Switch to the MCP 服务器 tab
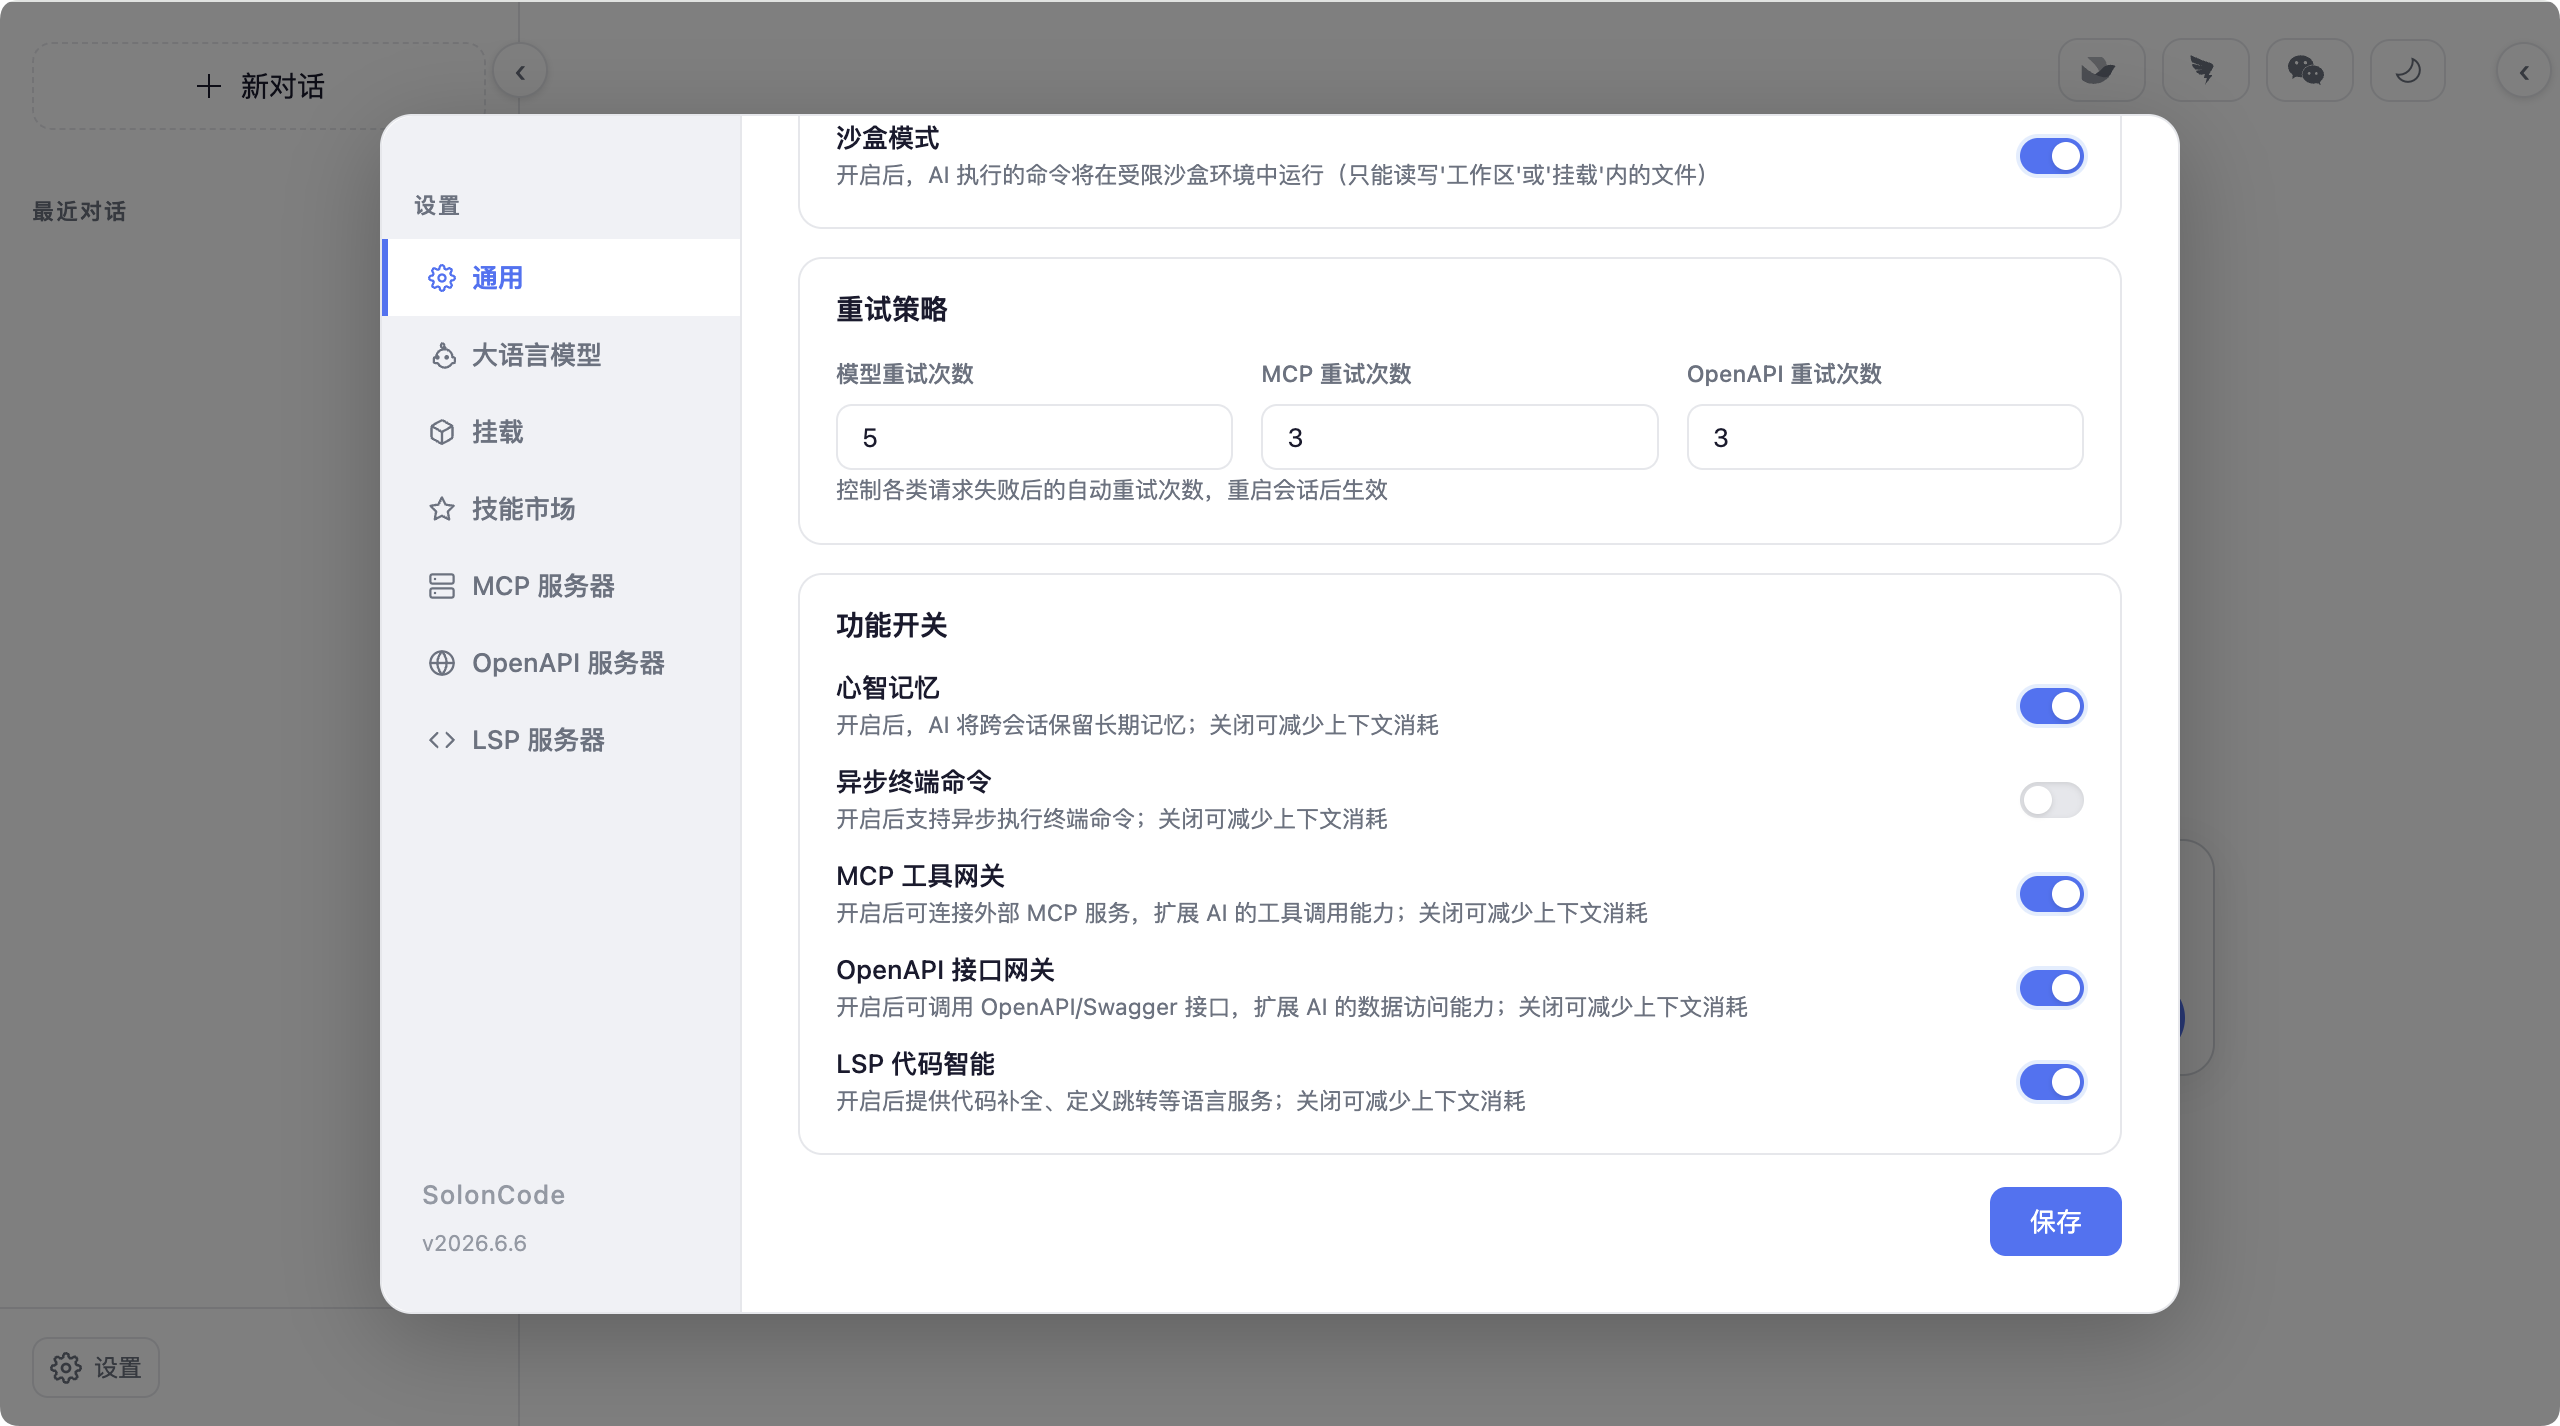The image size is (2560, 1426). (x=561, y=586)
